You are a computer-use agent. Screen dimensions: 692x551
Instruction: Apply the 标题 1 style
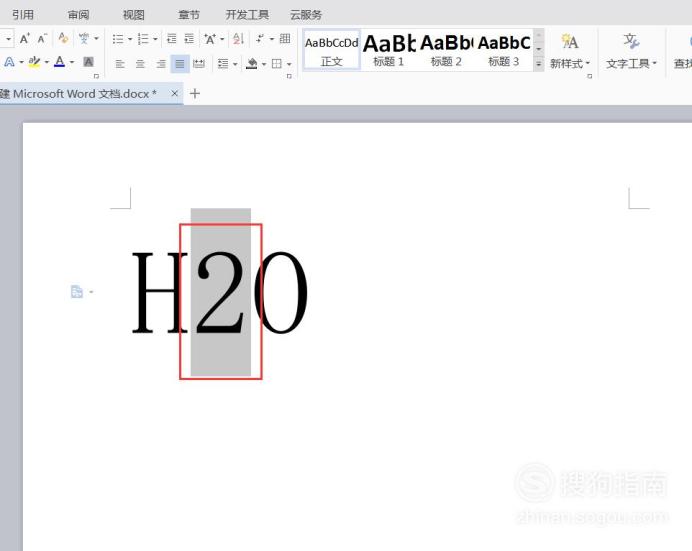pyautogui.click(x=389, y=50)
